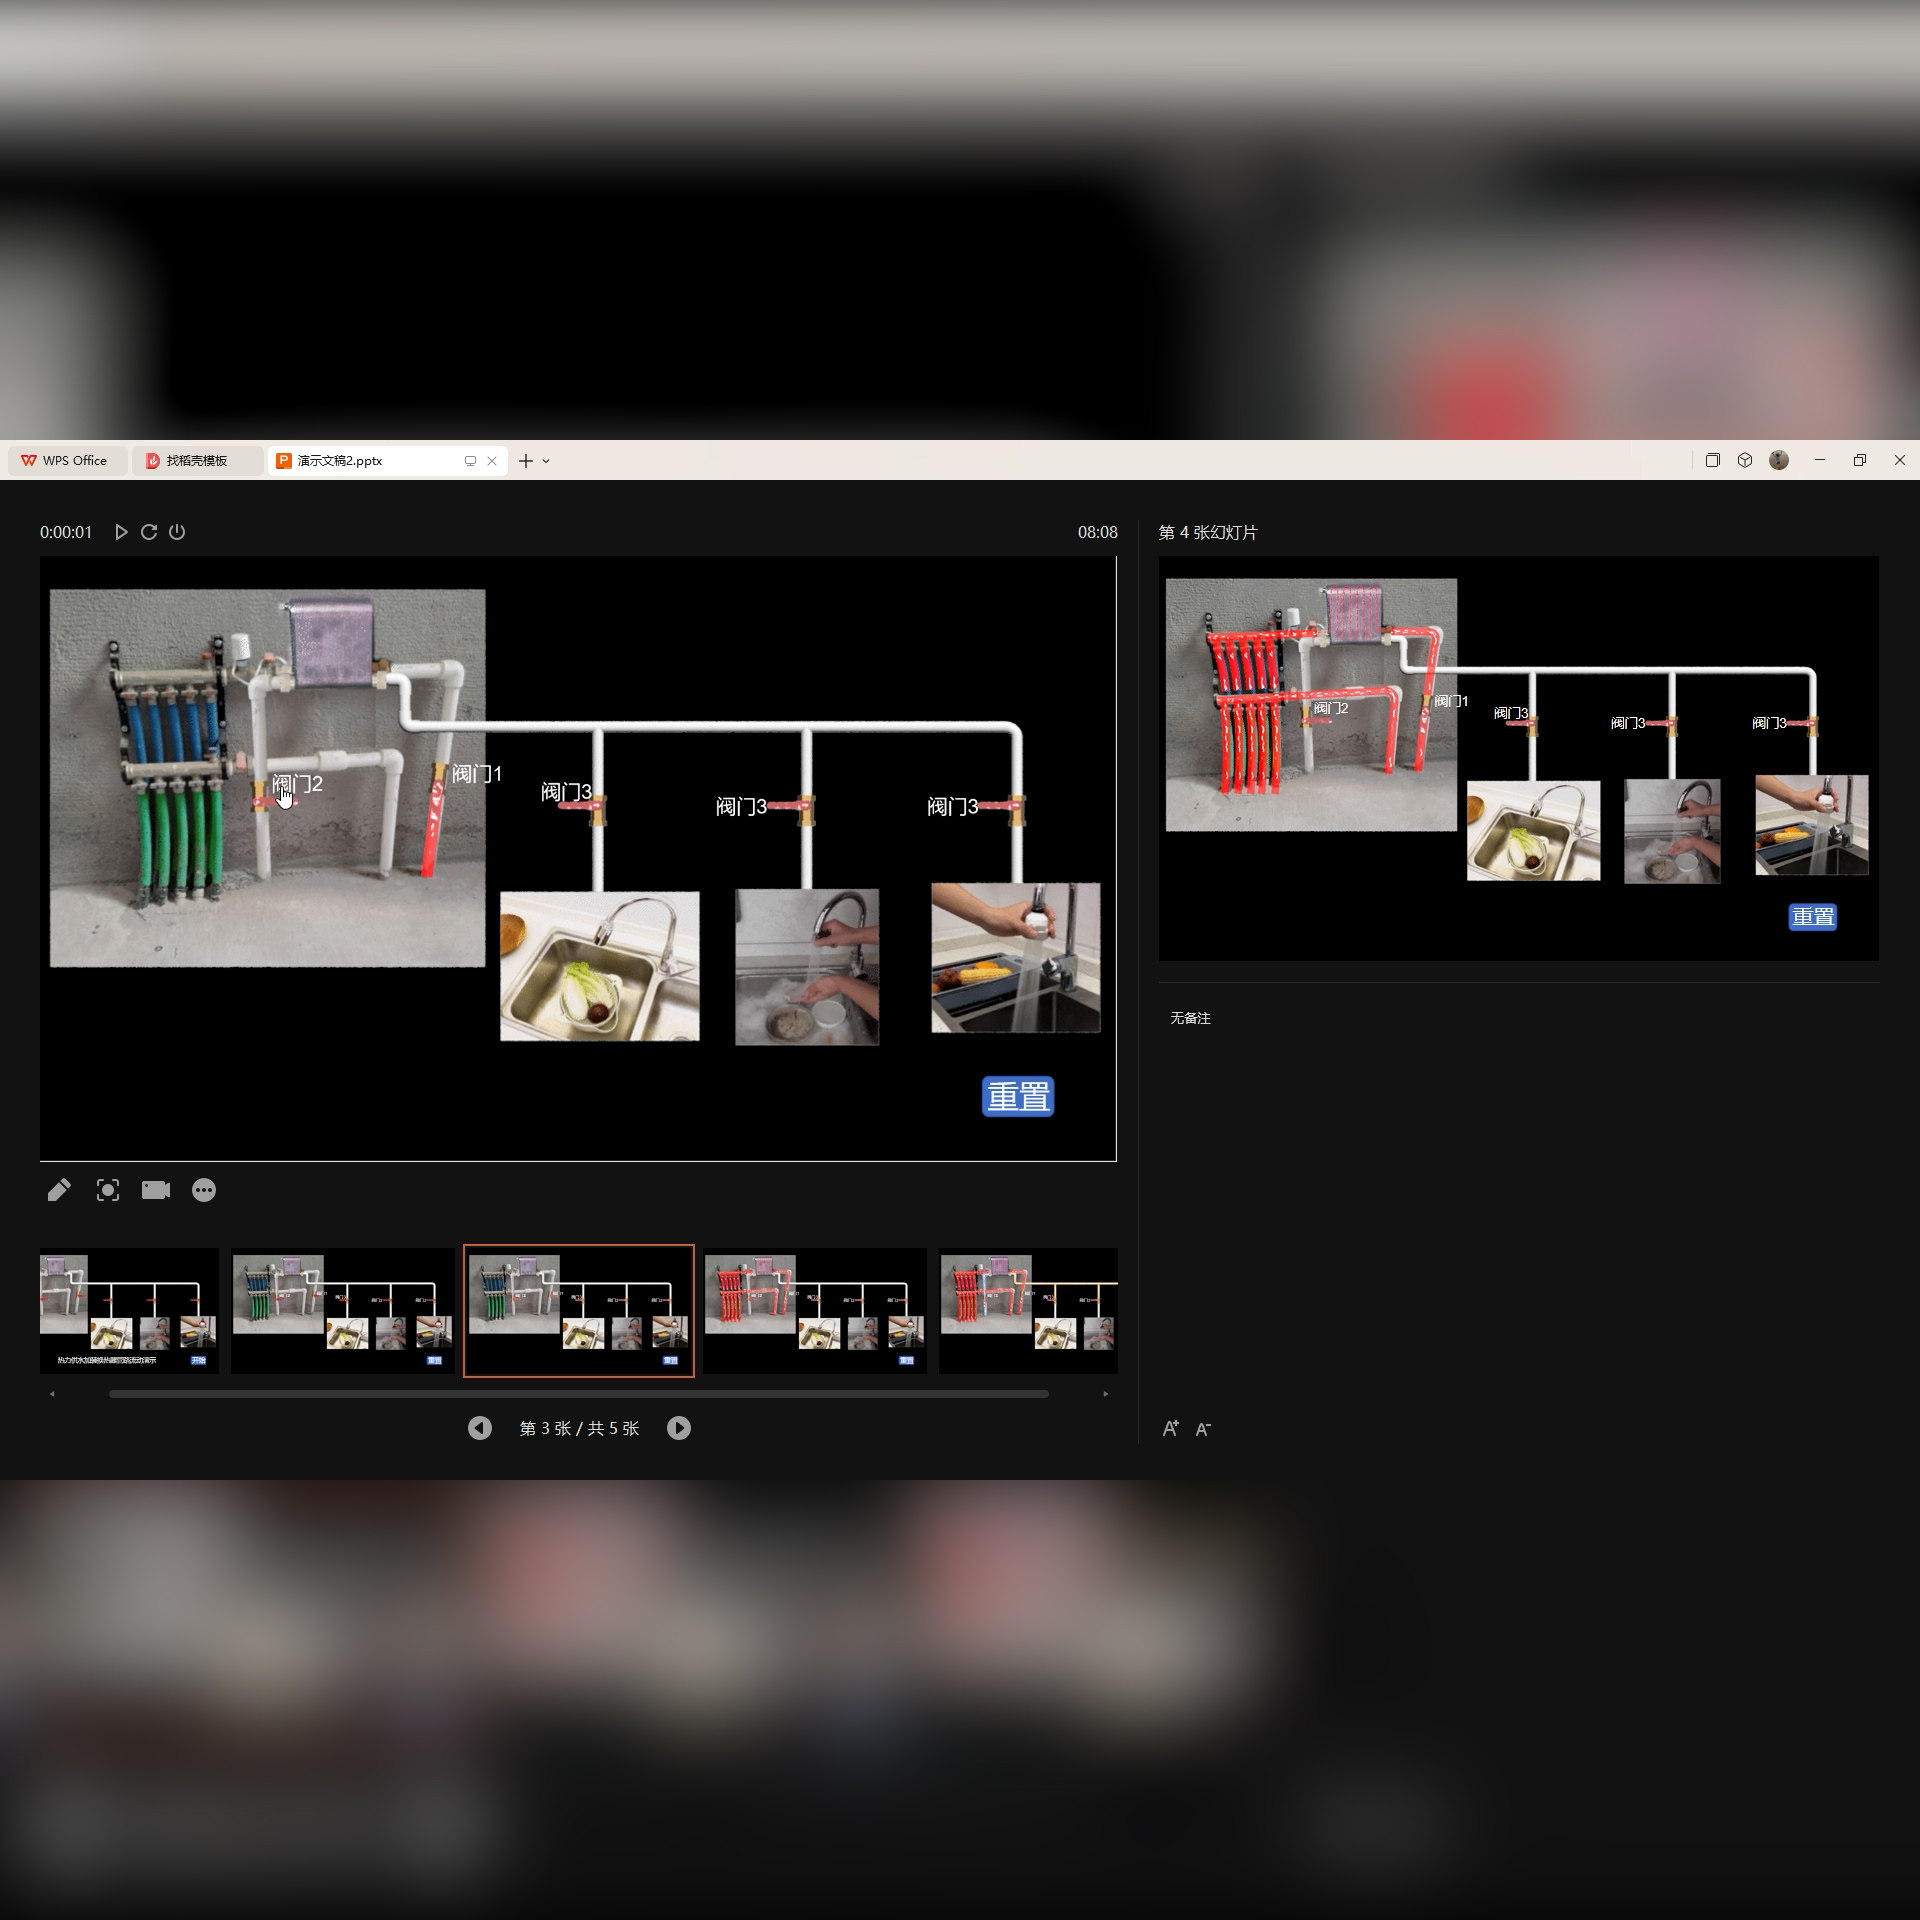1920x1920 pixels.
Task: Click the 0:00:01 elapsed timer
Action: click(x=66, y=532)
